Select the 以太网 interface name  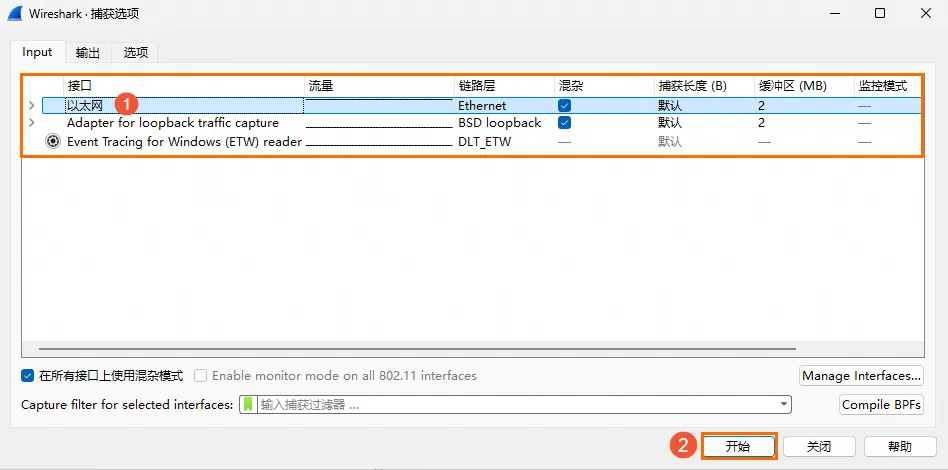85,105
